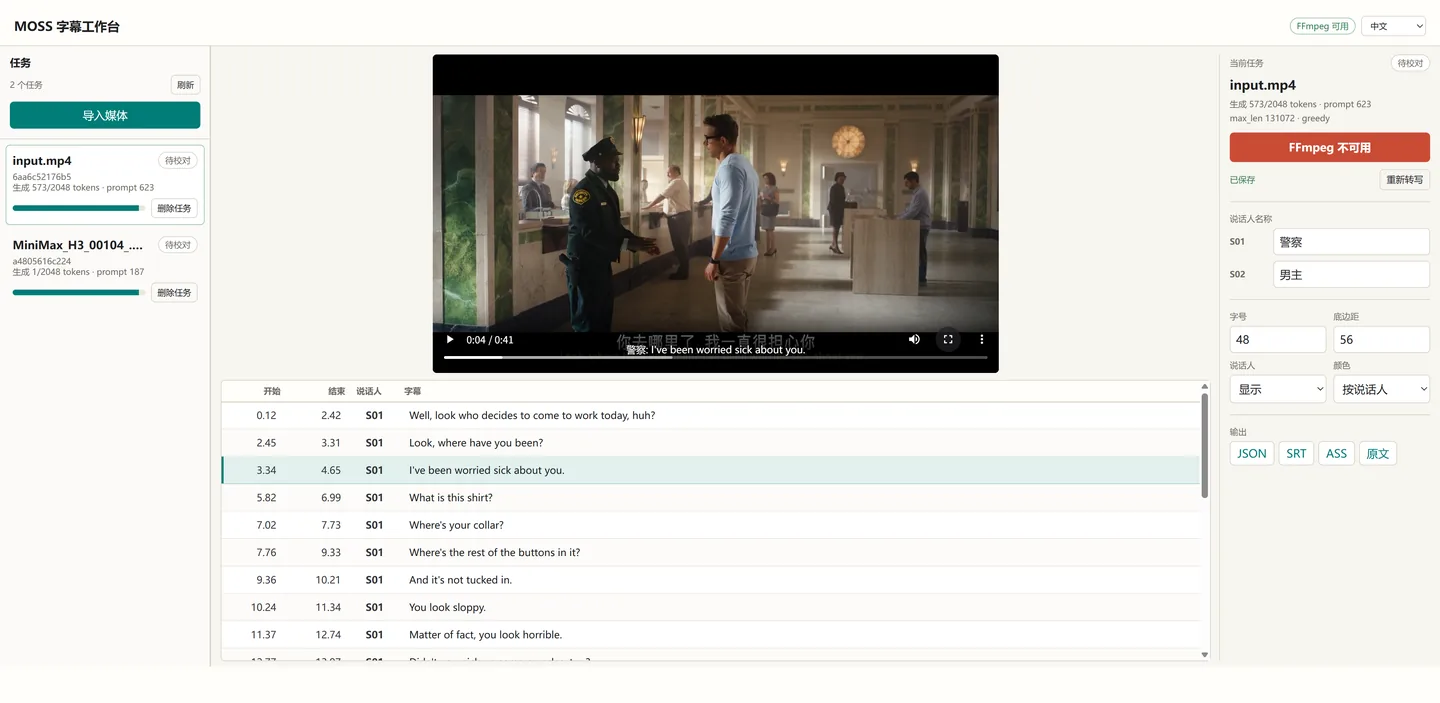Play the video with the play icon

[x=450, y=339]
